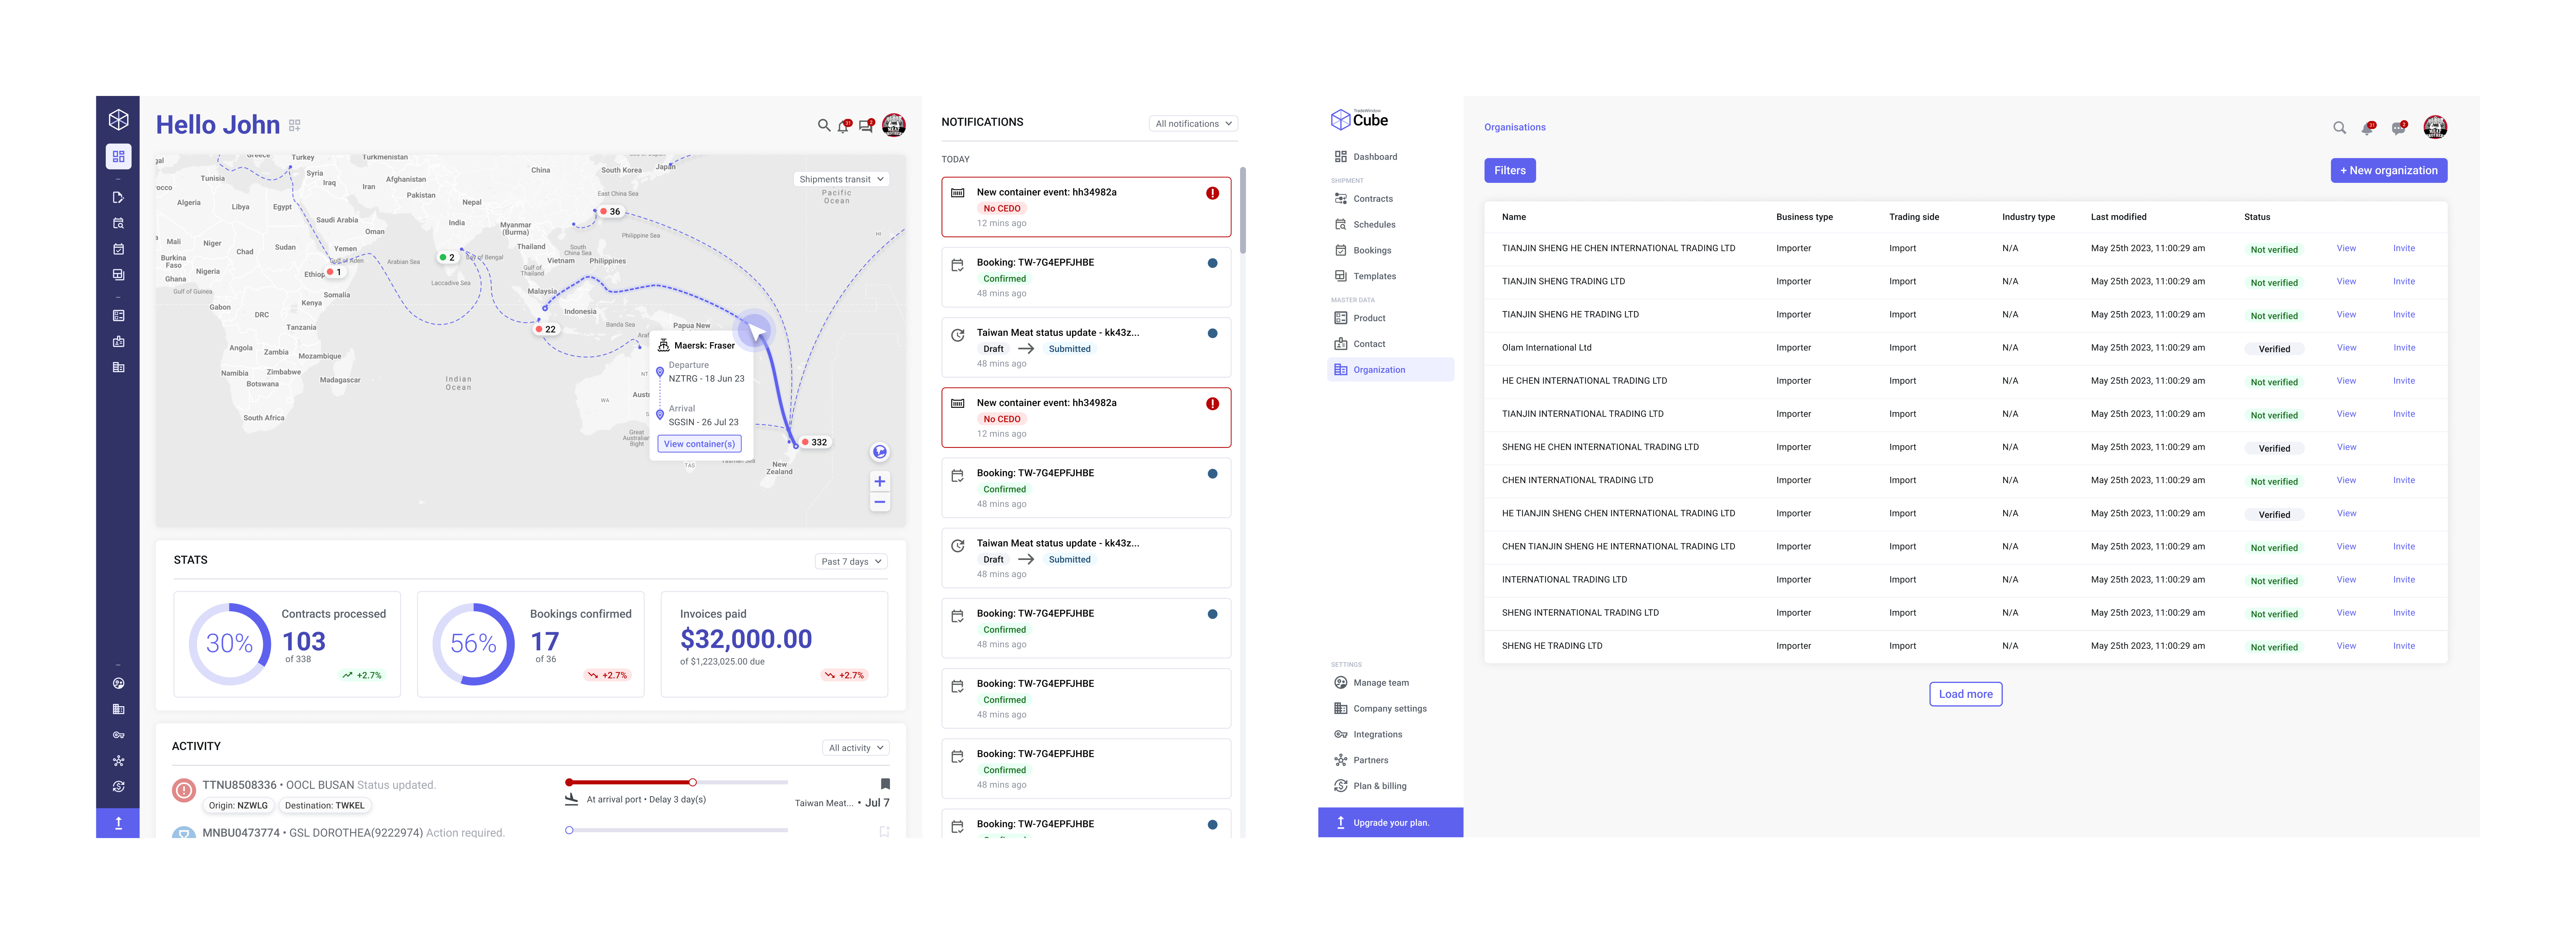The width and height of the screenshot is (2576, 934).
Task: Click slider handle on MNBU0473774 progress bar
Action: 569,830
